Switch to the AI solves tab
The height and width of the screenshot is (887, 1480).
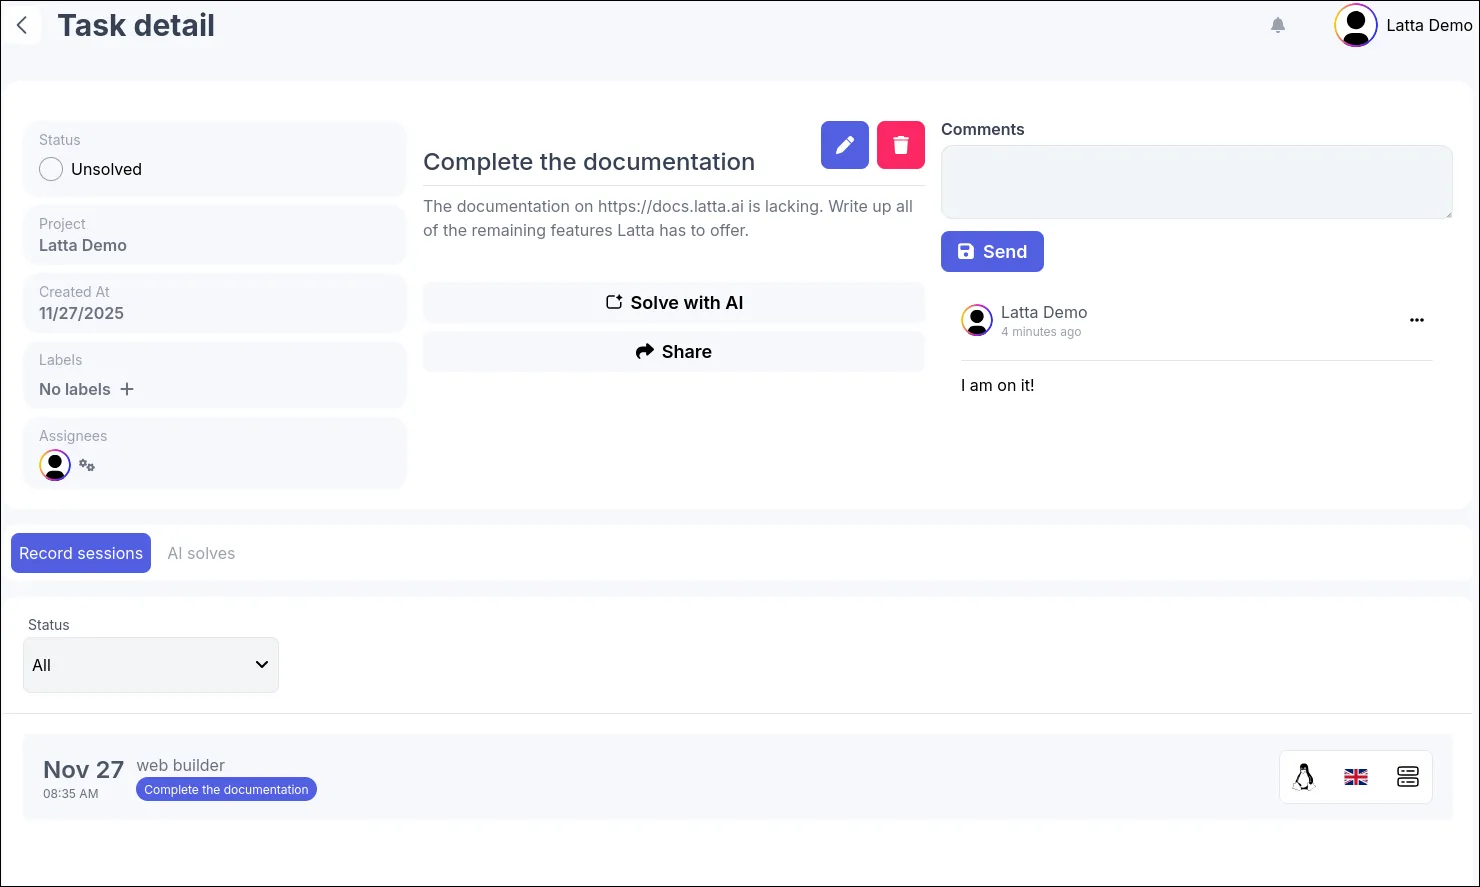click(x=201, y=553)
